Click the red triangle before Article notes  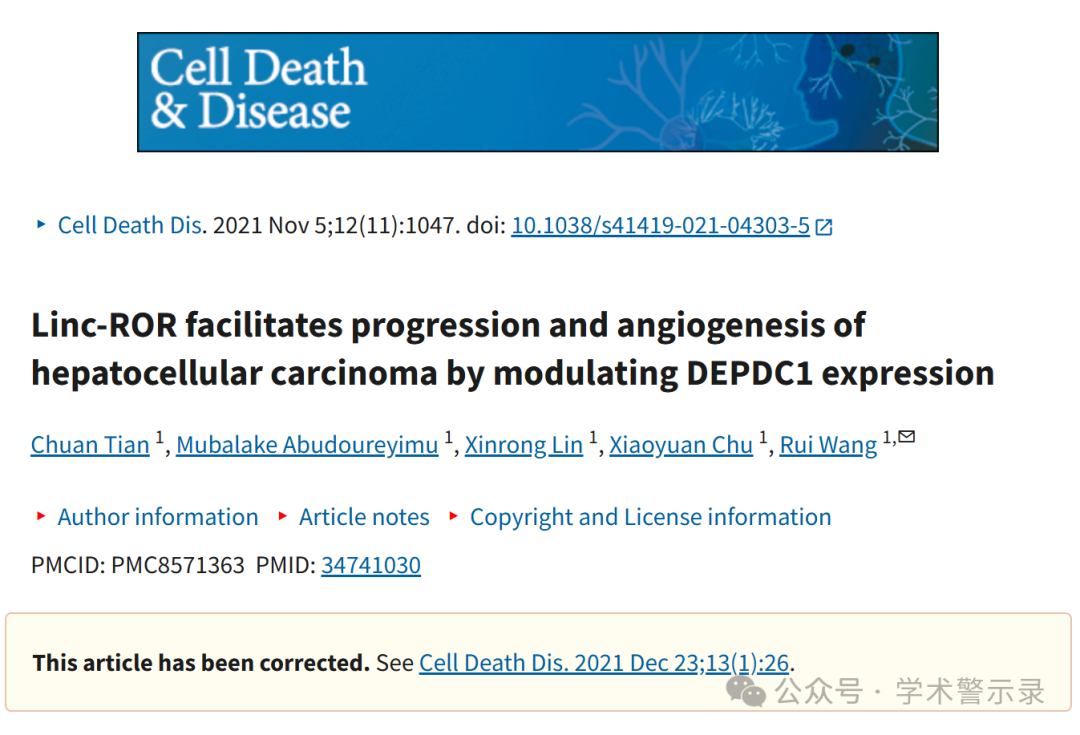(282, 515)
